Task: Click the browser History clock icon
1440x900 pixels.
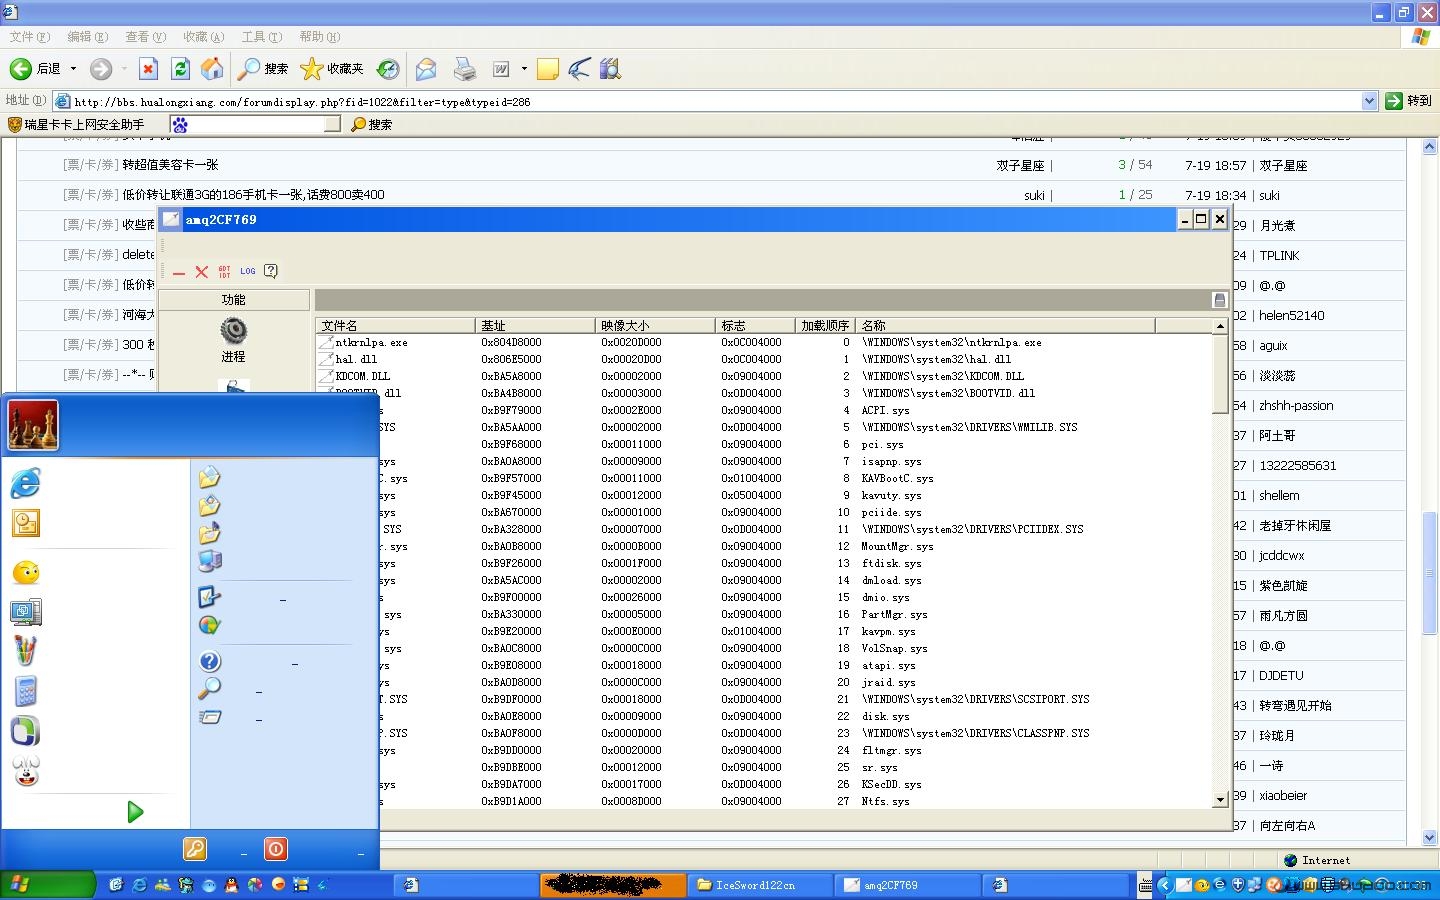Action: [388, 69]
